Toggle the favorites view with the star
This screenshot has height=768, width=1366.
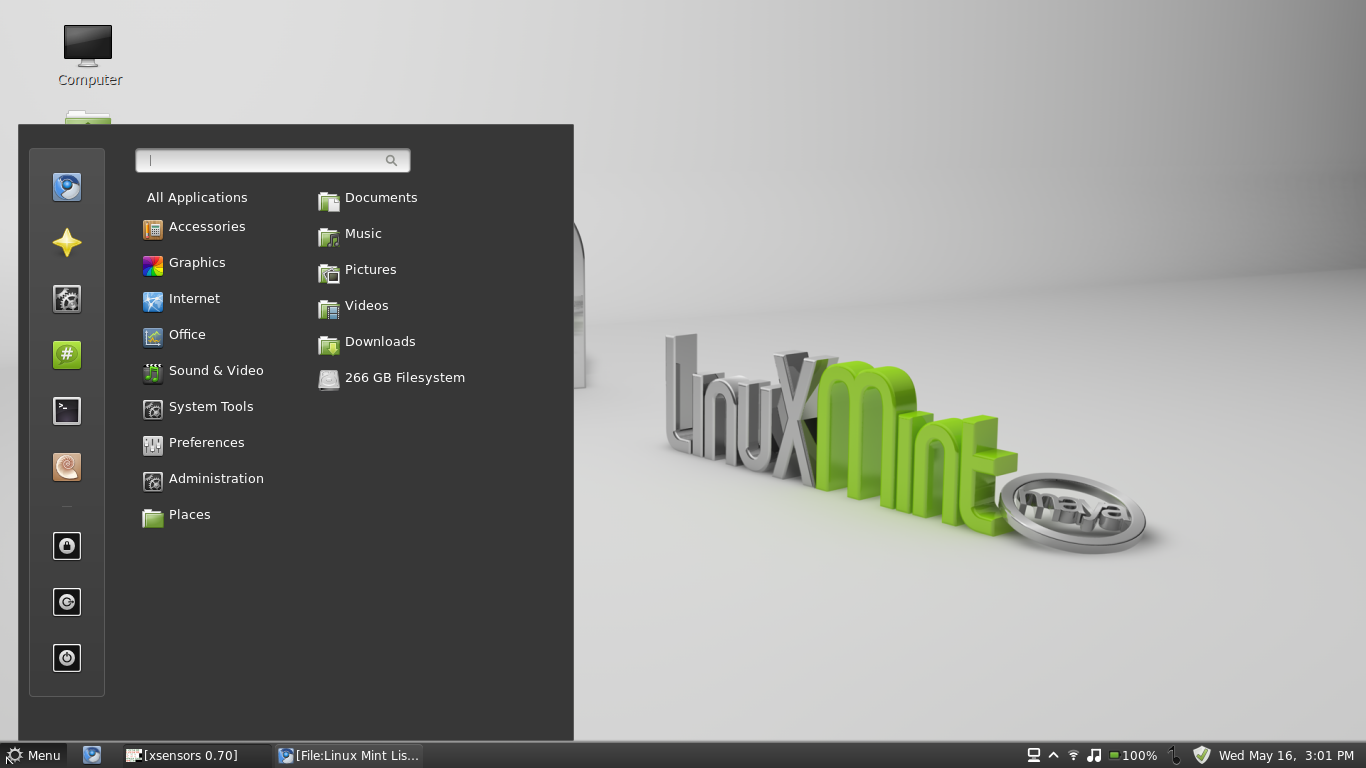(x=67, y=243)
